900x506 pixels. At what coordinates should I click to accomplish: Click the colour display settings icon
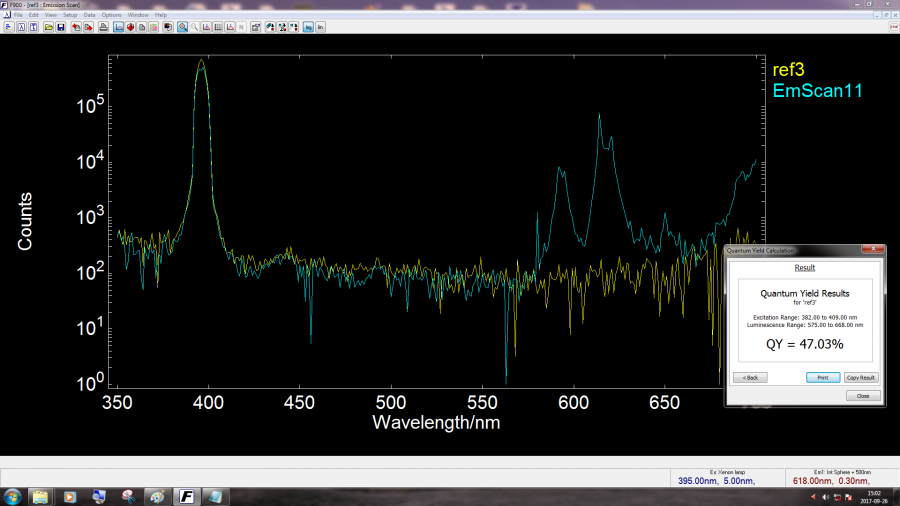tap(168, 27)
